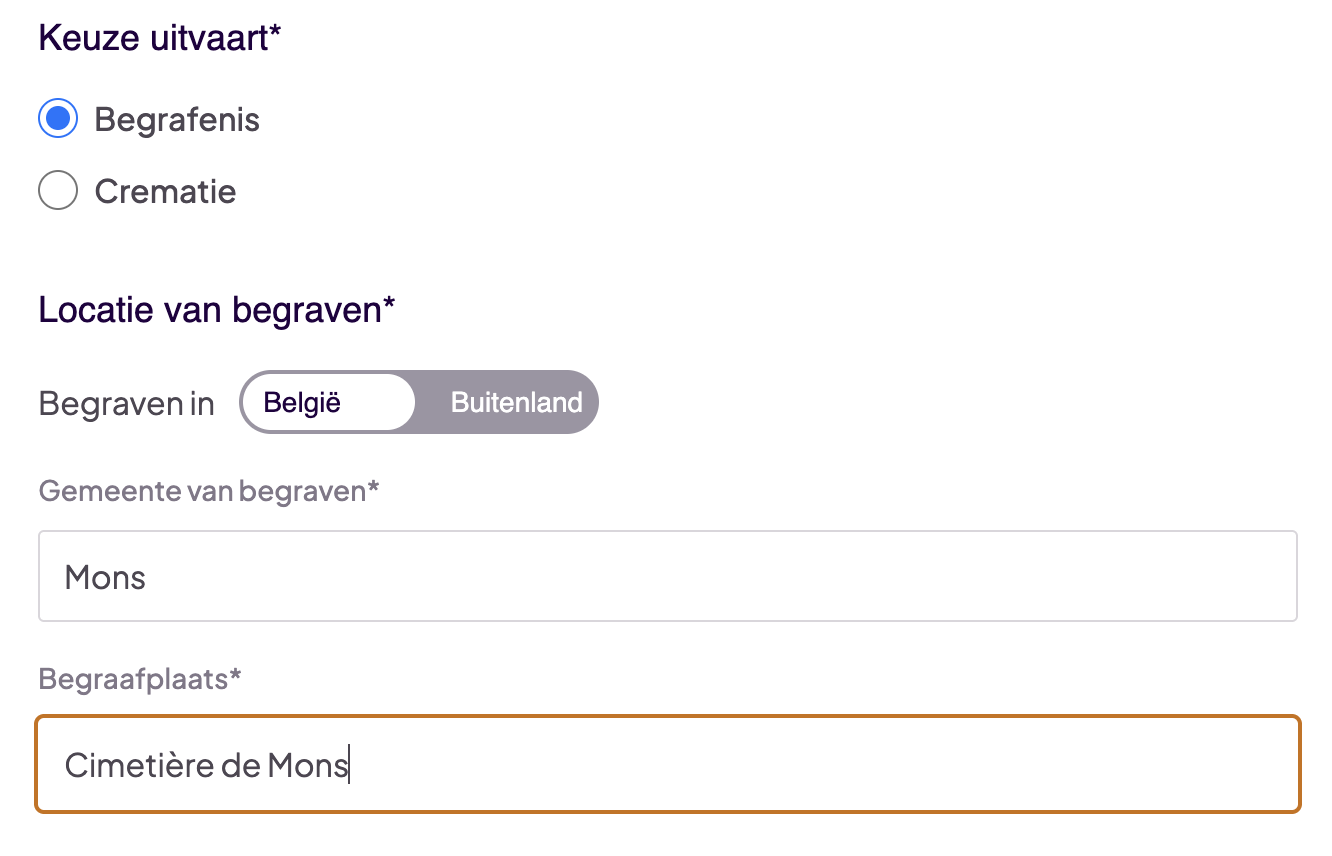Click the asterisk after "Keuze uitvaart"
Viewport: 1332px width, 856px height.
(x=275, y=36)
